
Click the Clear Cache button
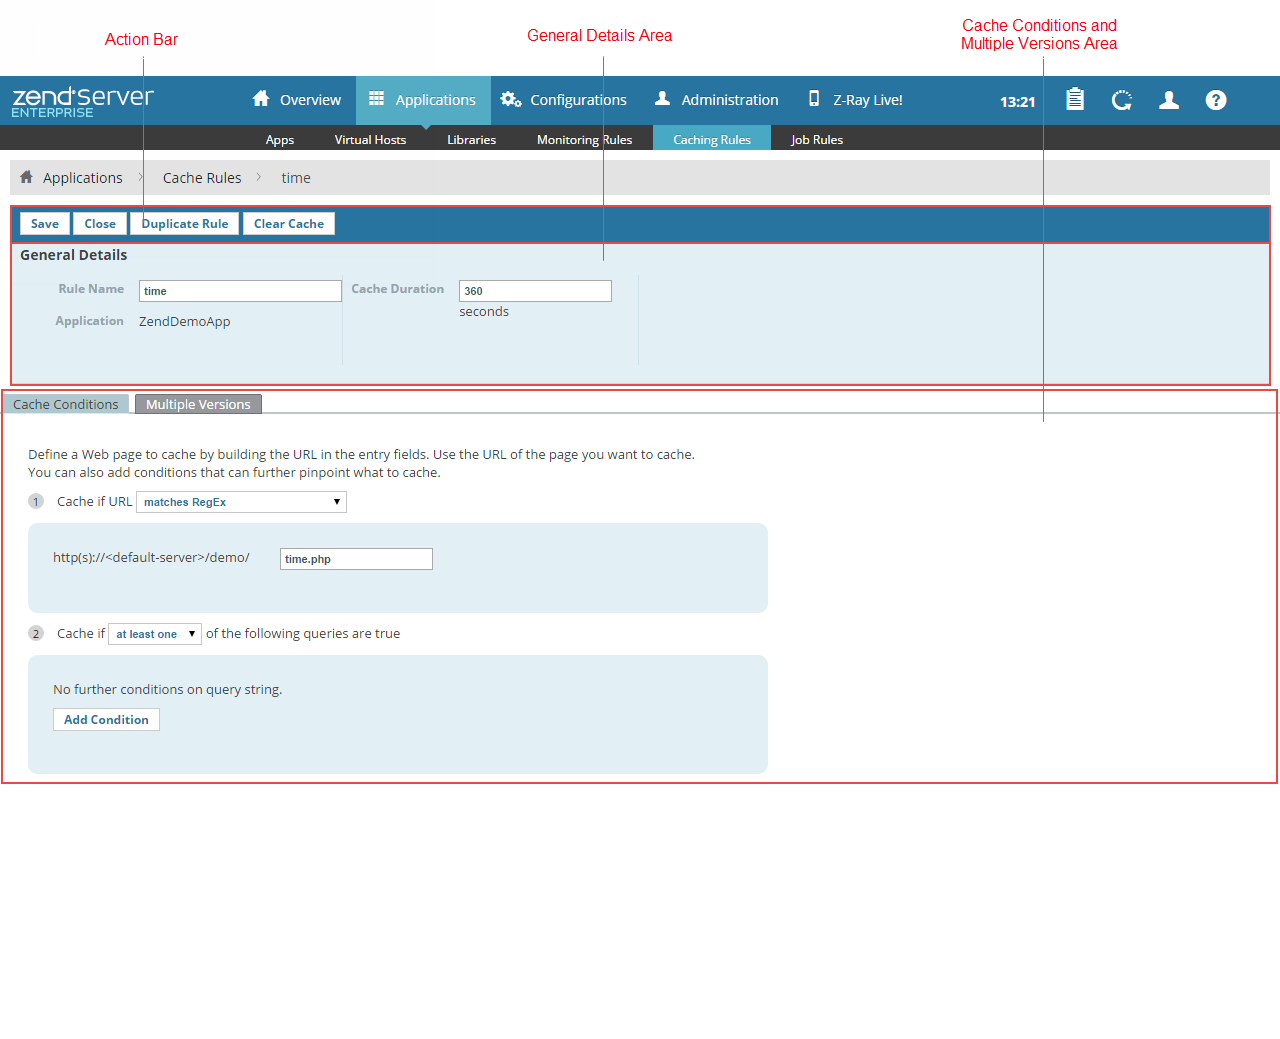point(289,224)
